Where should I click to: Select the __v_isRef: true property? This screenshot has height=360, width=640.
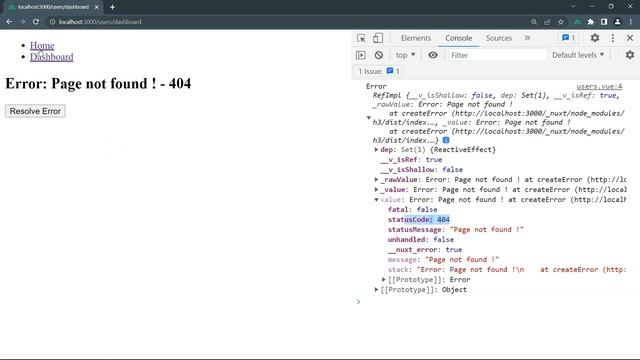pos(411,160)
